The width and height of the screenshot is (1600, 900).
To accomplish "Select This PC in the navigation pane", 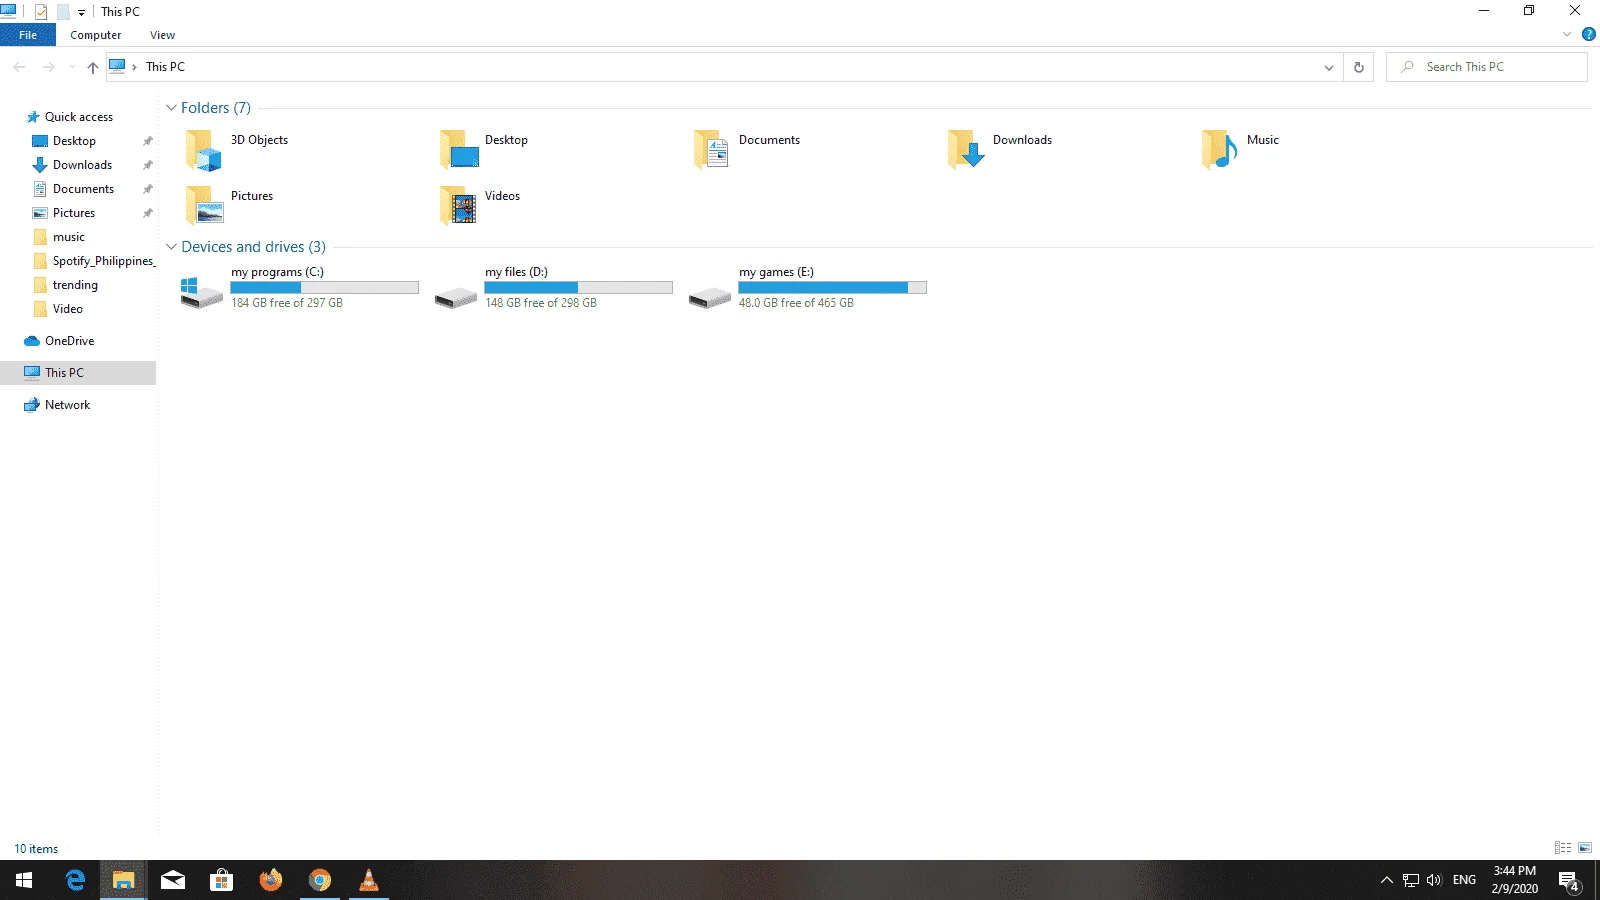I will click(64, 373).
